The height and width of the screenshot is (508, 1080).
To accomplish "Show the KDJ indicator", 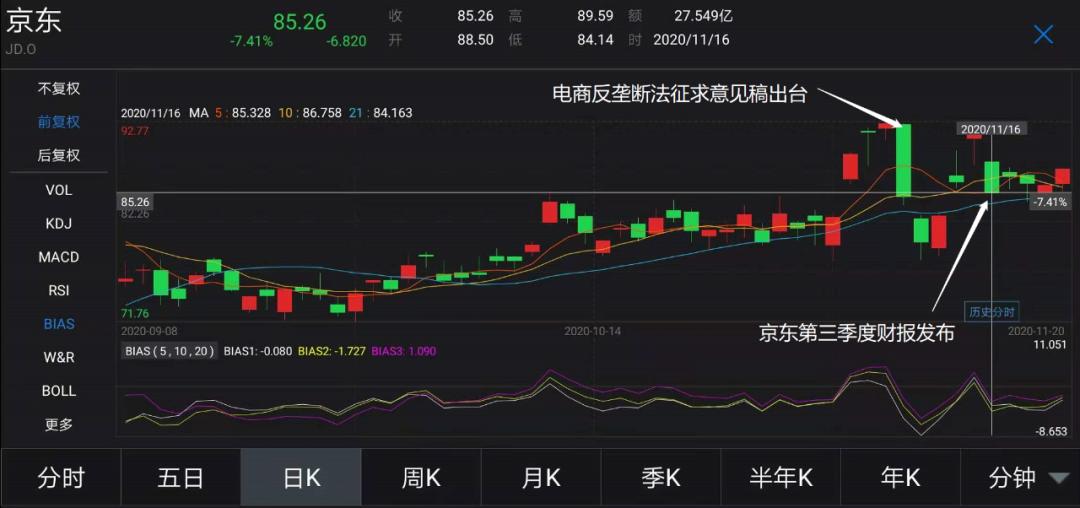I will pos(59,224).
